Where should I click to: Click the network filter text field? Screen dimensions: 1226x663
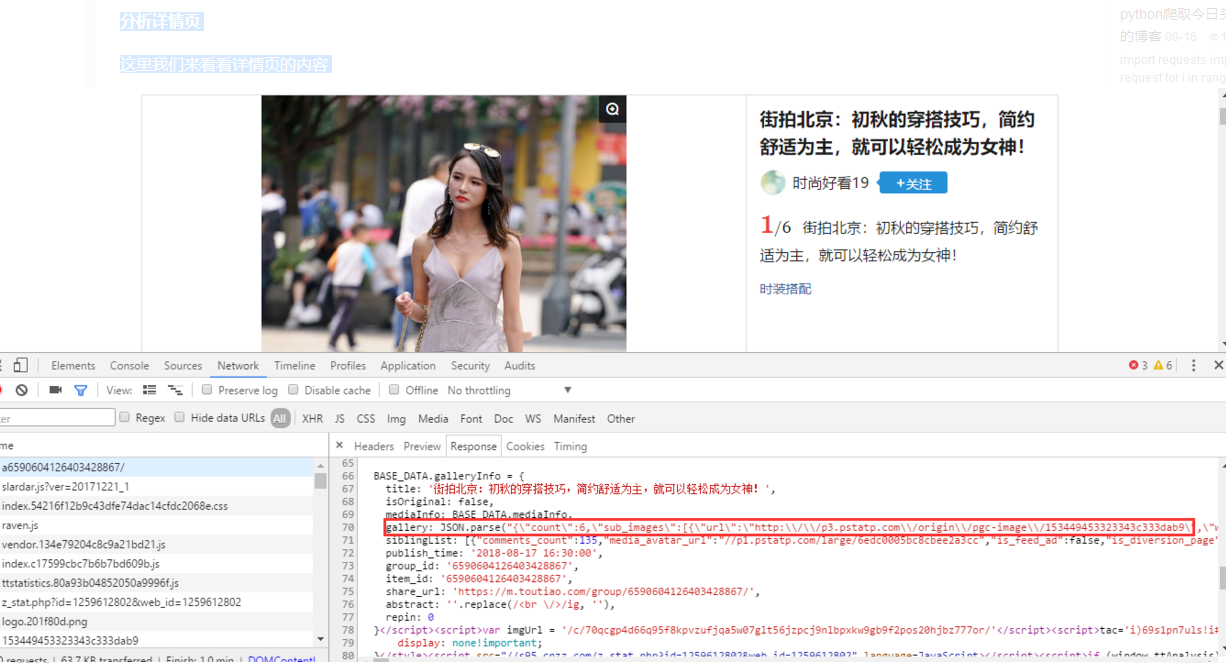[57, 418]
